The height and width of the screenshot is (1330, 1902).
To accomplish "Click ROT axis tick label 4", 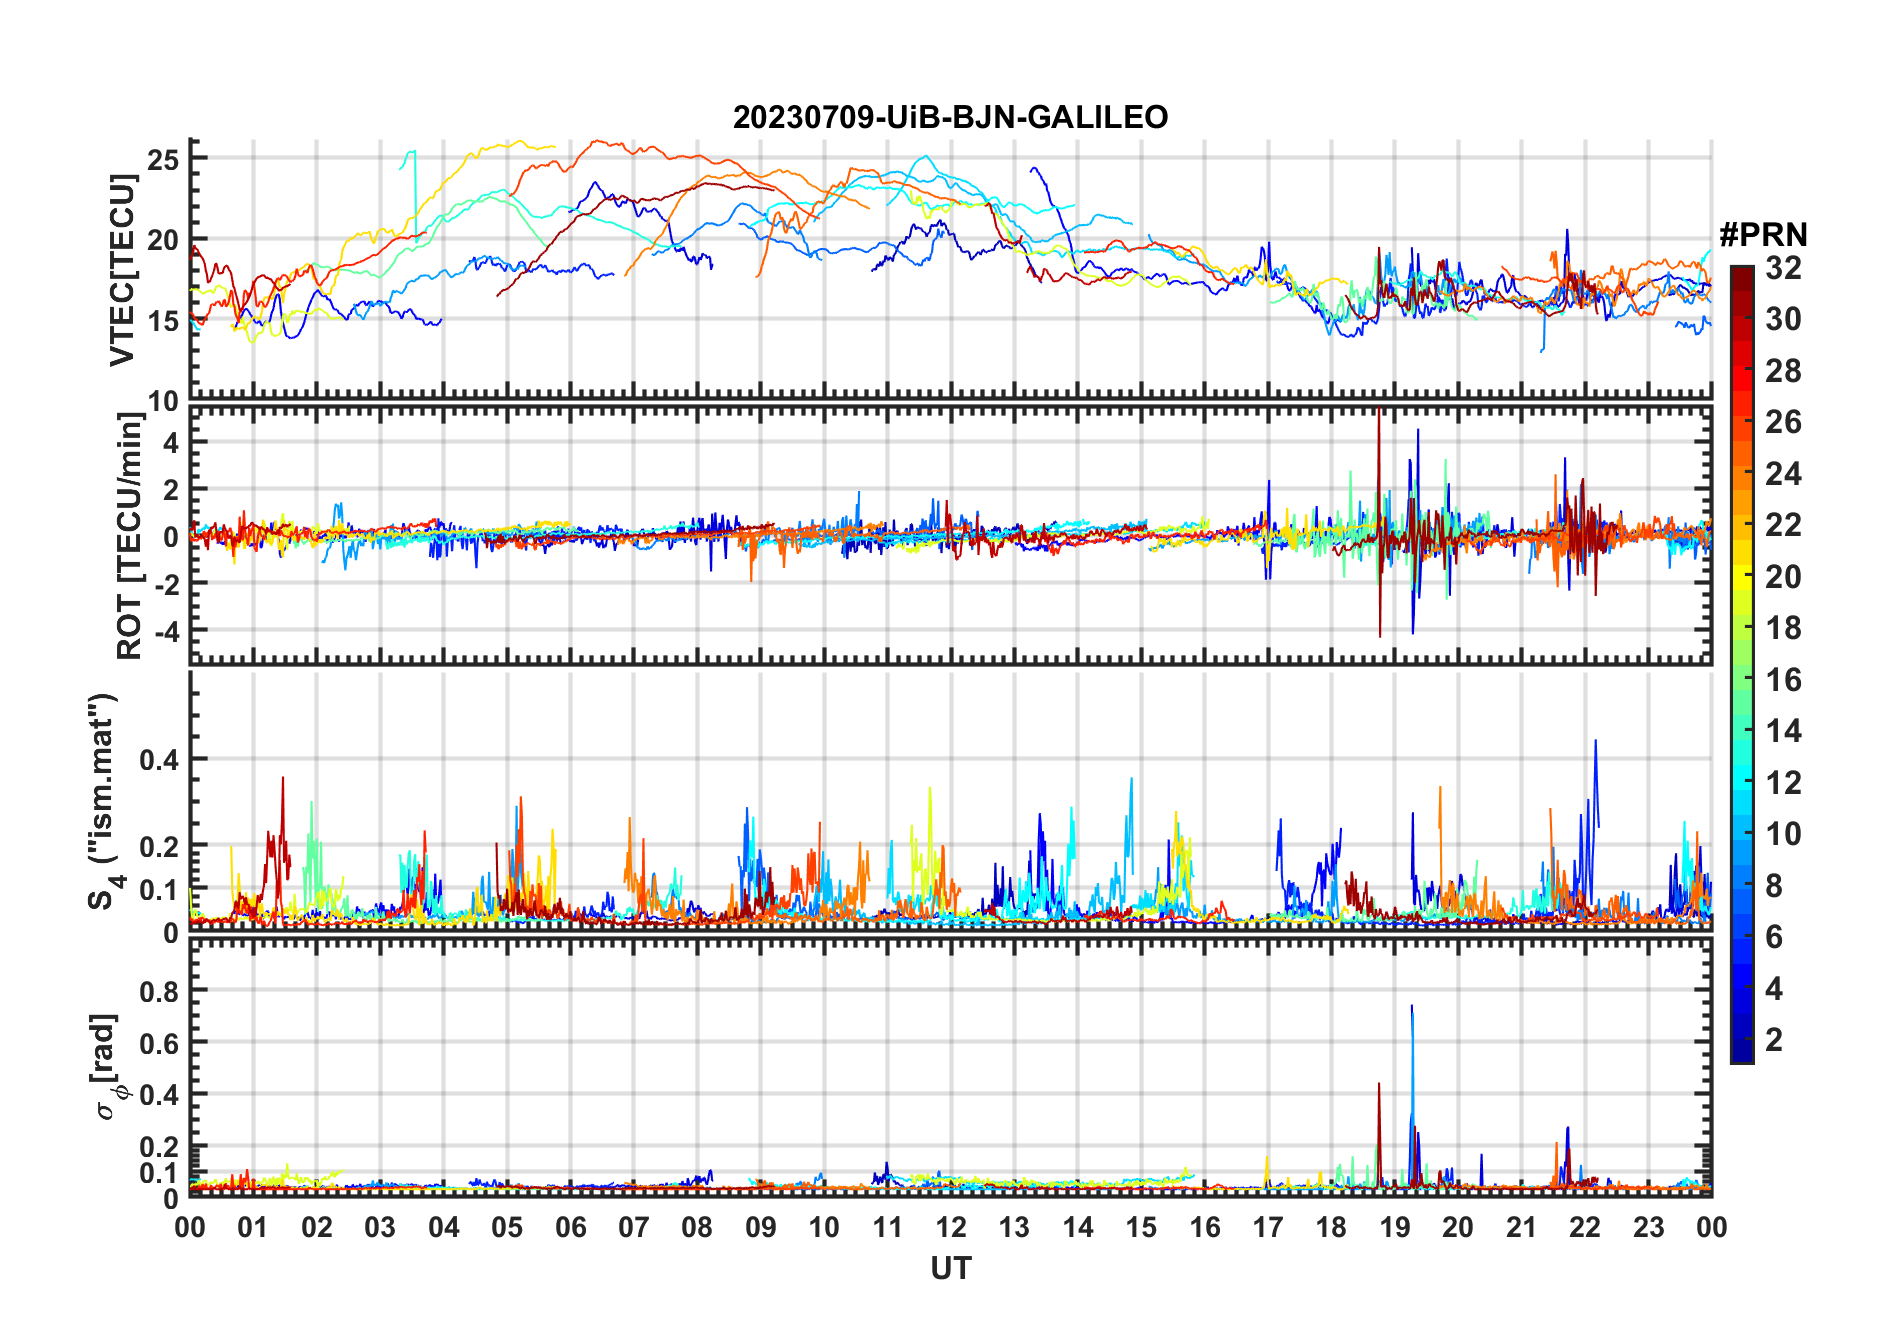I will coord(172,442).
